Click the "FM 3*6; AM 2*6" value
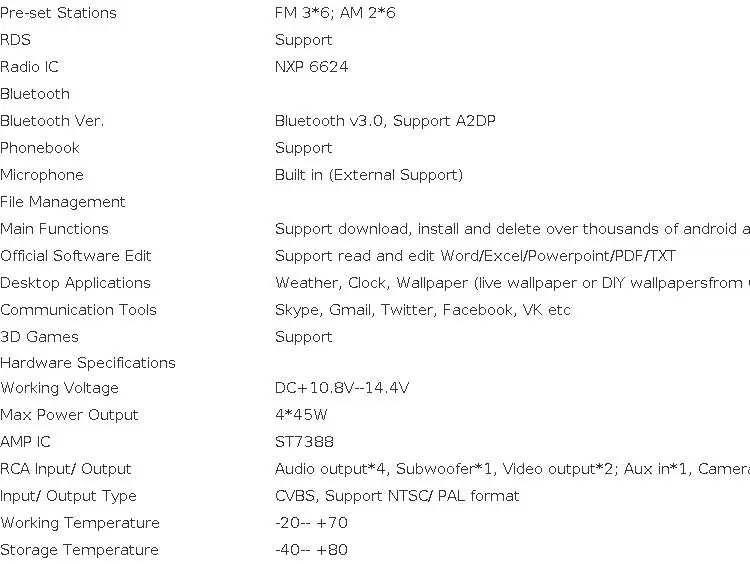 point(335,13)
